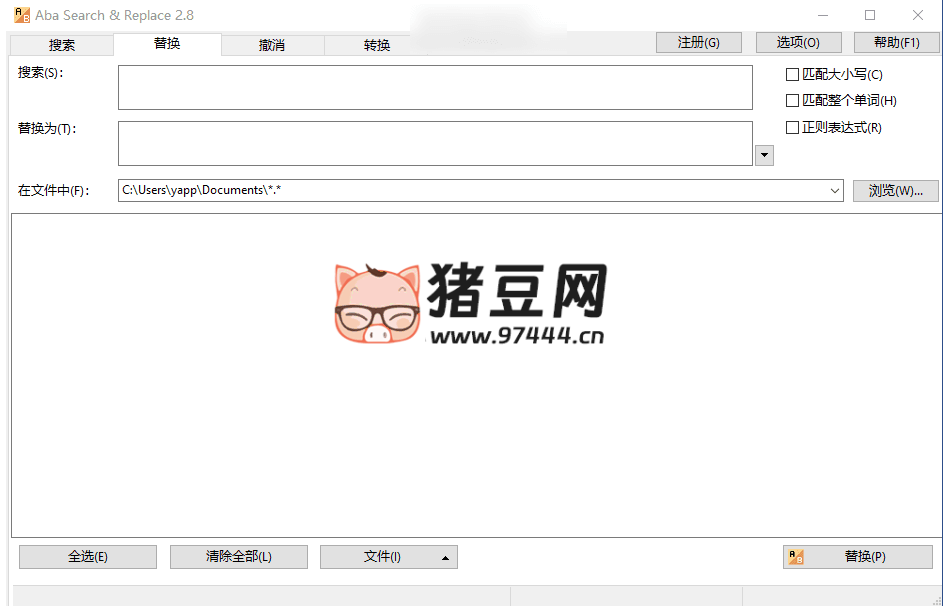Go to the 替换 tab
The width and height of the screenshot is (943, 606).
tap(167, 44)
